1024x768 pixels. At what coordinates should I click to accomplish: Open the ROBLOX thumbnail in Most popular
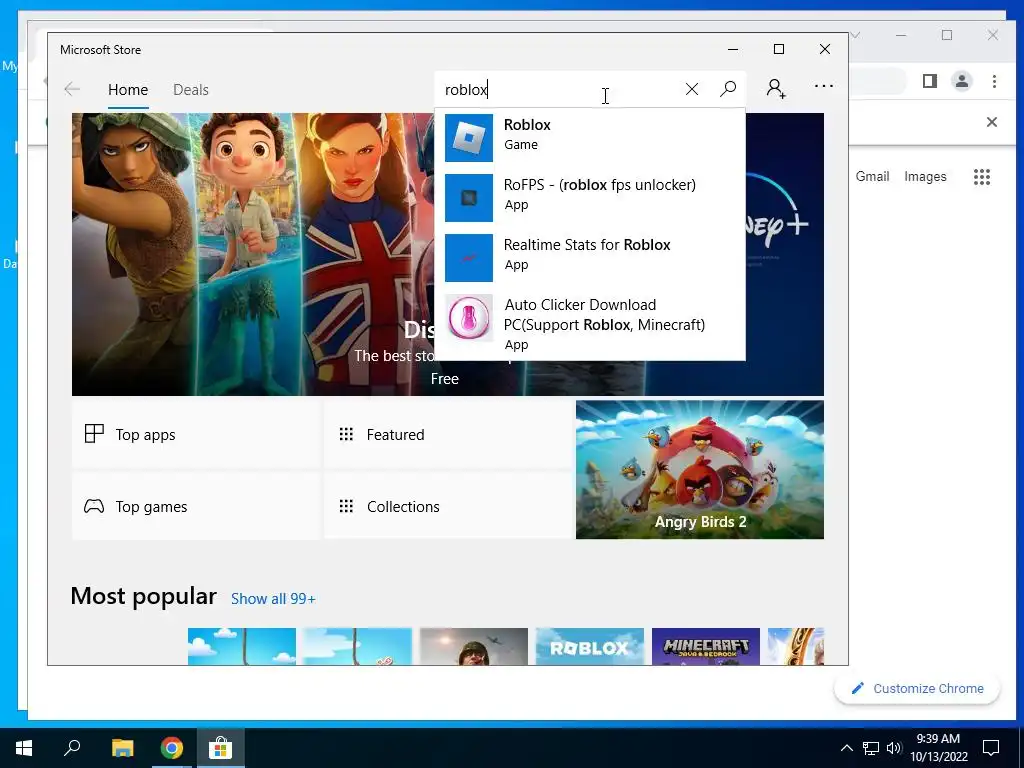(x=590, y=647)
